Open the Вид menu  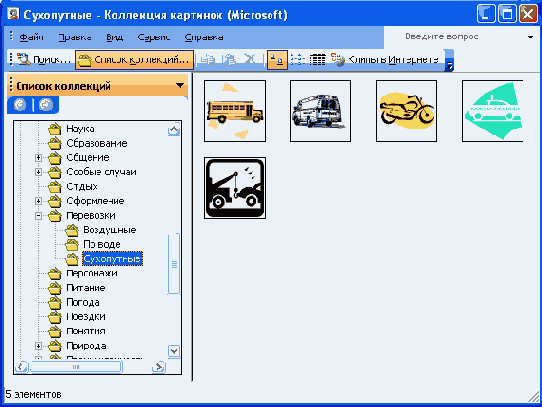114,37
